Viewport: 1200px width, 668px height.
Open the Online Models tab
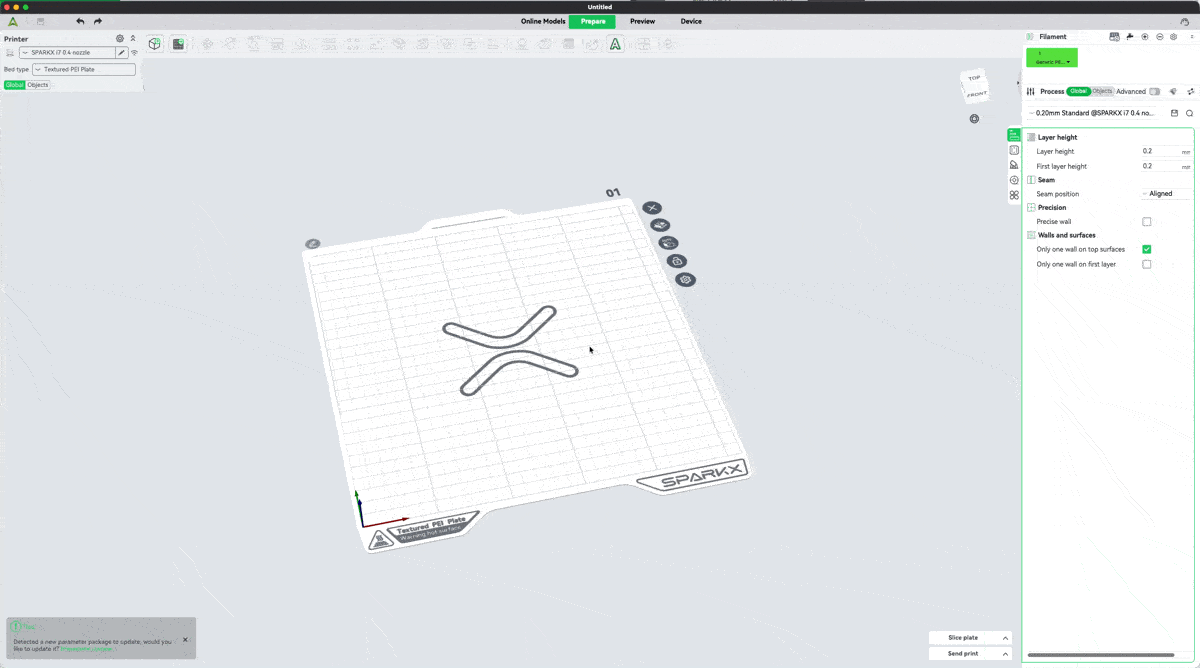point(543,21)
